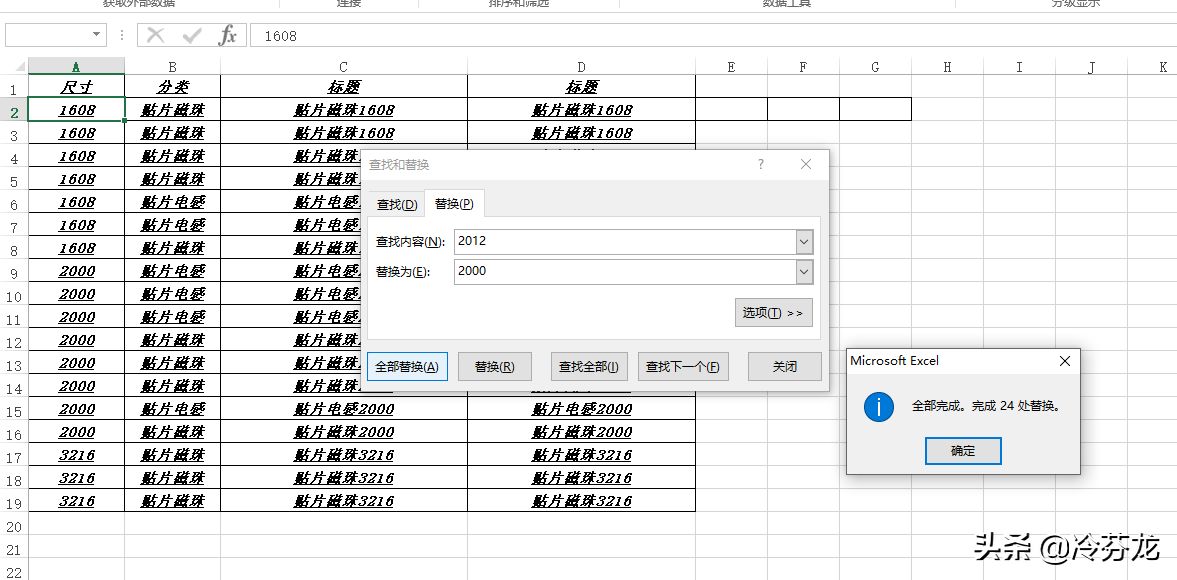Select column D header

(x=581, y=67)
